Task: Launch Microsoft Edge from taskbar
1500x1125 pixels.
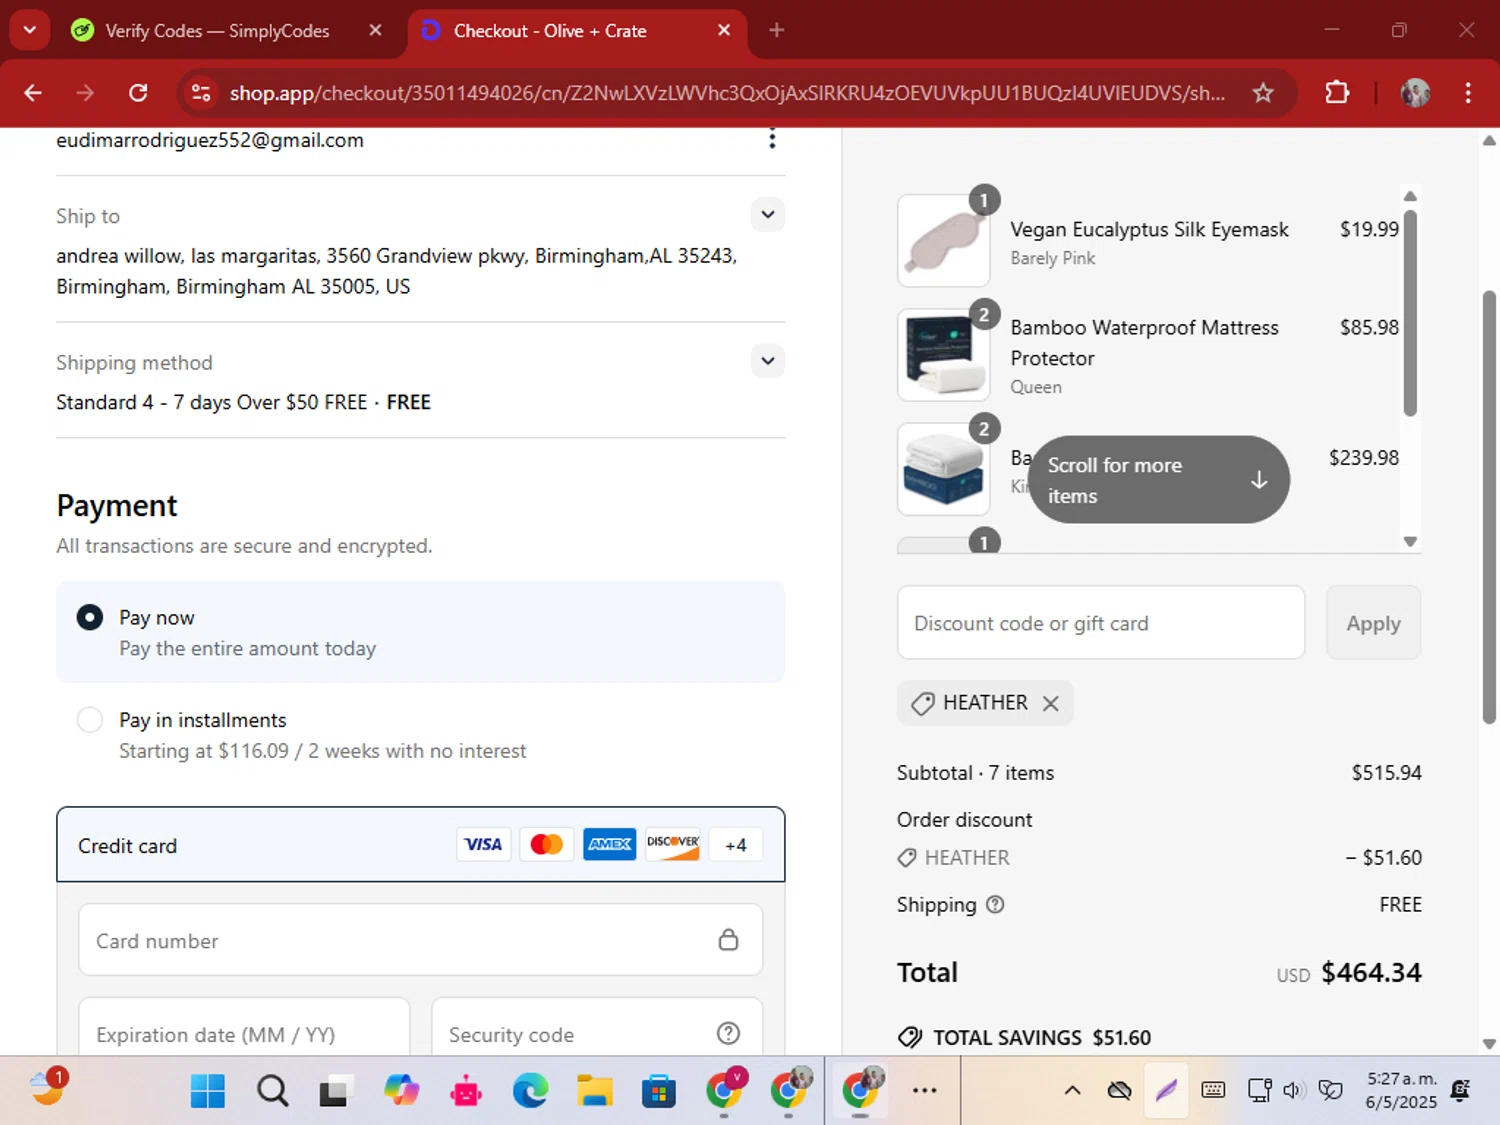Action: tap(530, 1091)
